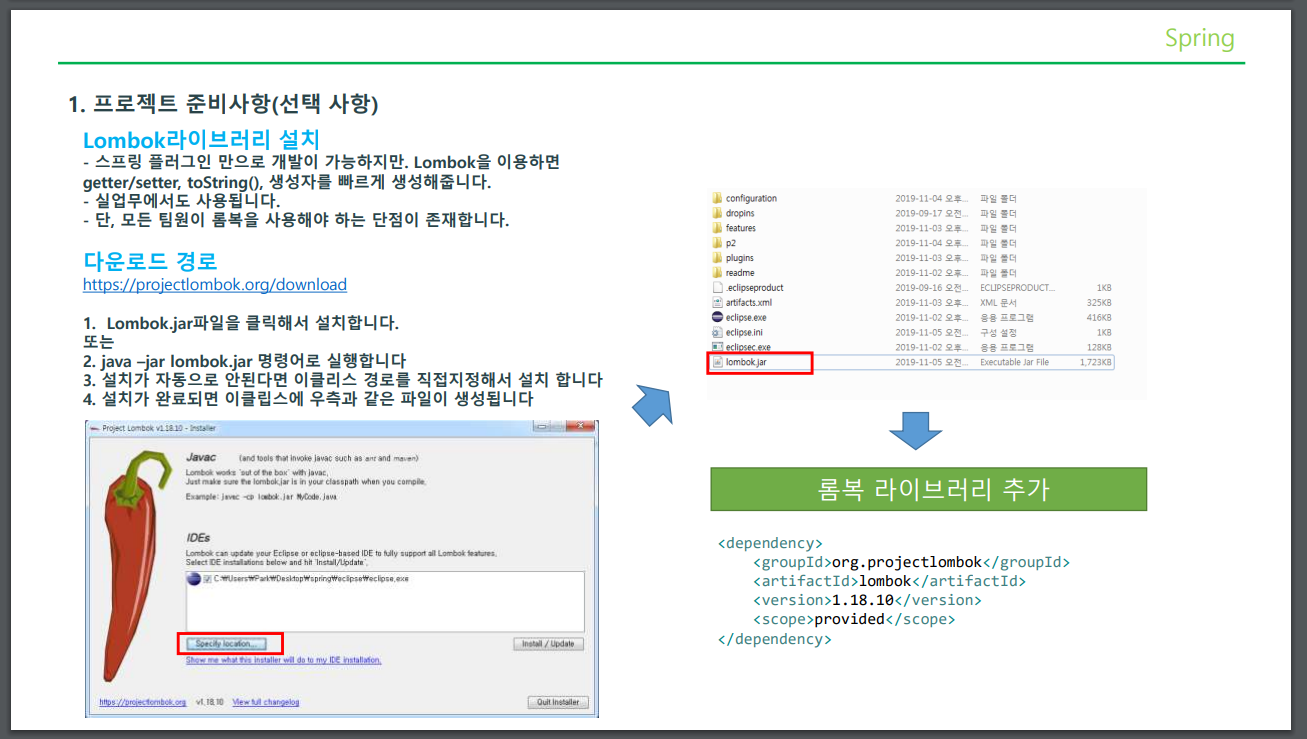
Task: Click the Spring header label
Action: [1199, 38]
